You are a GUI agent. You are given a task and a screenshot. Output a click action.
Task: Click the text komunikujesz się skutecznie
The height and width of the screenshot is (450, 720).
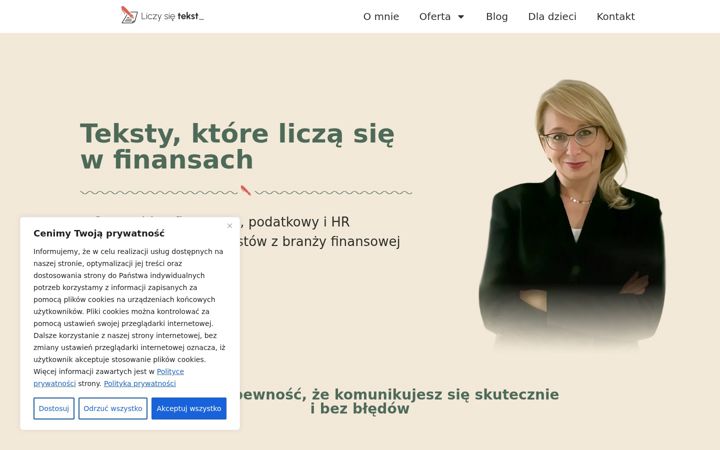click(446, 394)
